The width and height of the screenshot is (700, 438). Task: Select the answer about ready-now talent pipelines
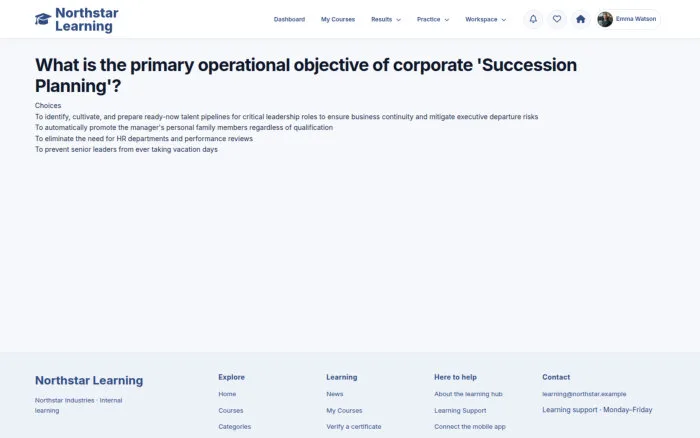287,117
